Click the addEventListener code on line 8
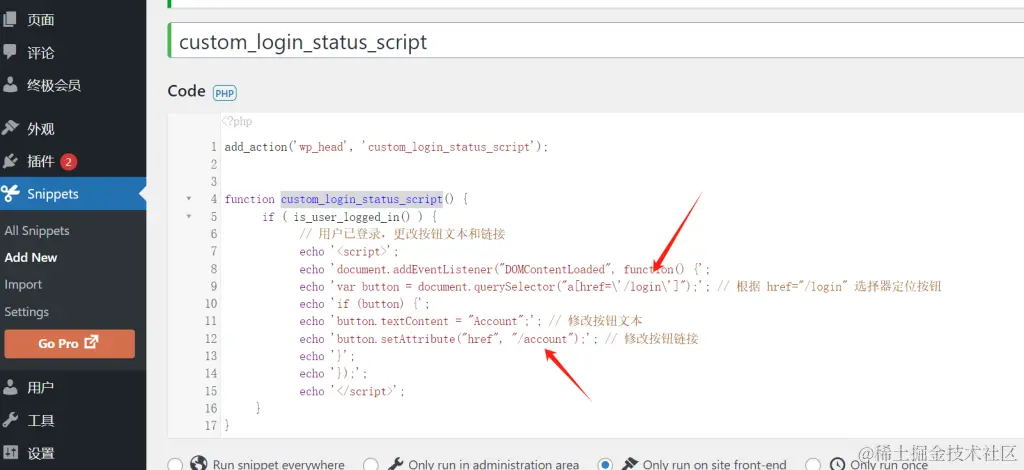This screenshot has width=1024, height=470. tap(505, 269)
